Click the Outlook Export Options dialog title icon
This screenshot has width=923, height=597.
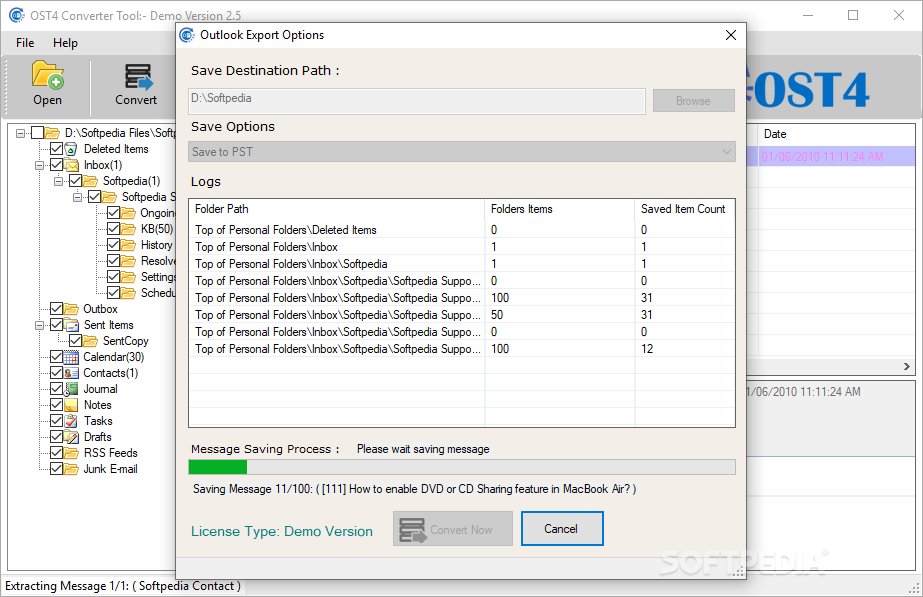187,35
